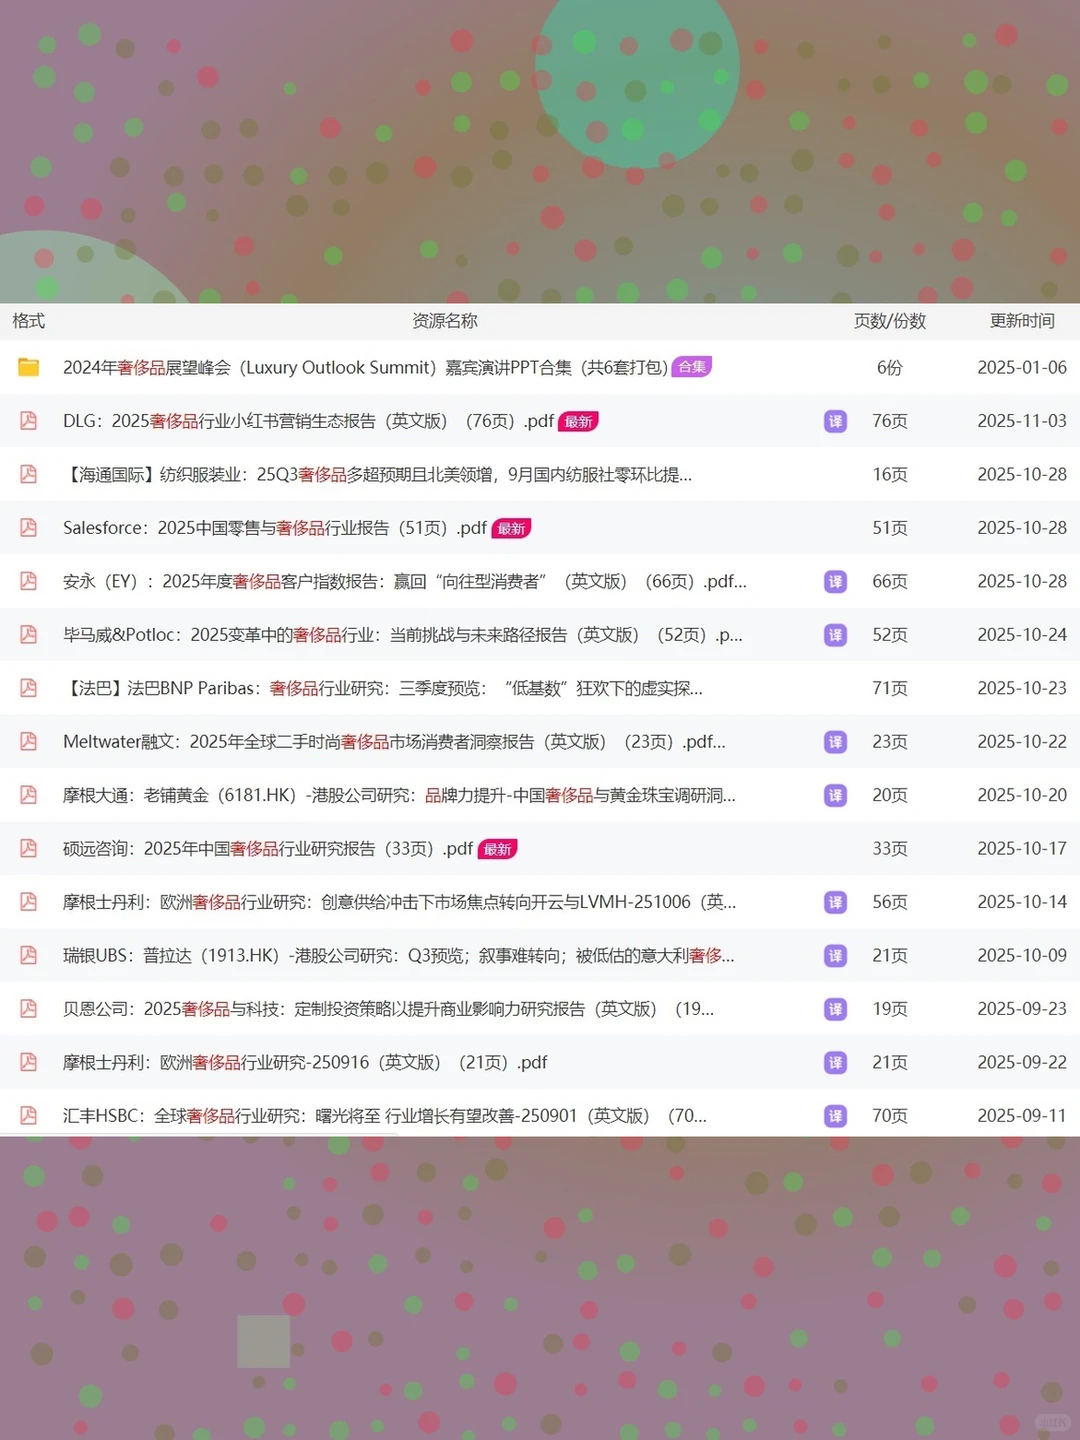Open 摩根士丹利 欧洲奢侈品行业研究 LVMH-251006 report

tap(400, 902)
